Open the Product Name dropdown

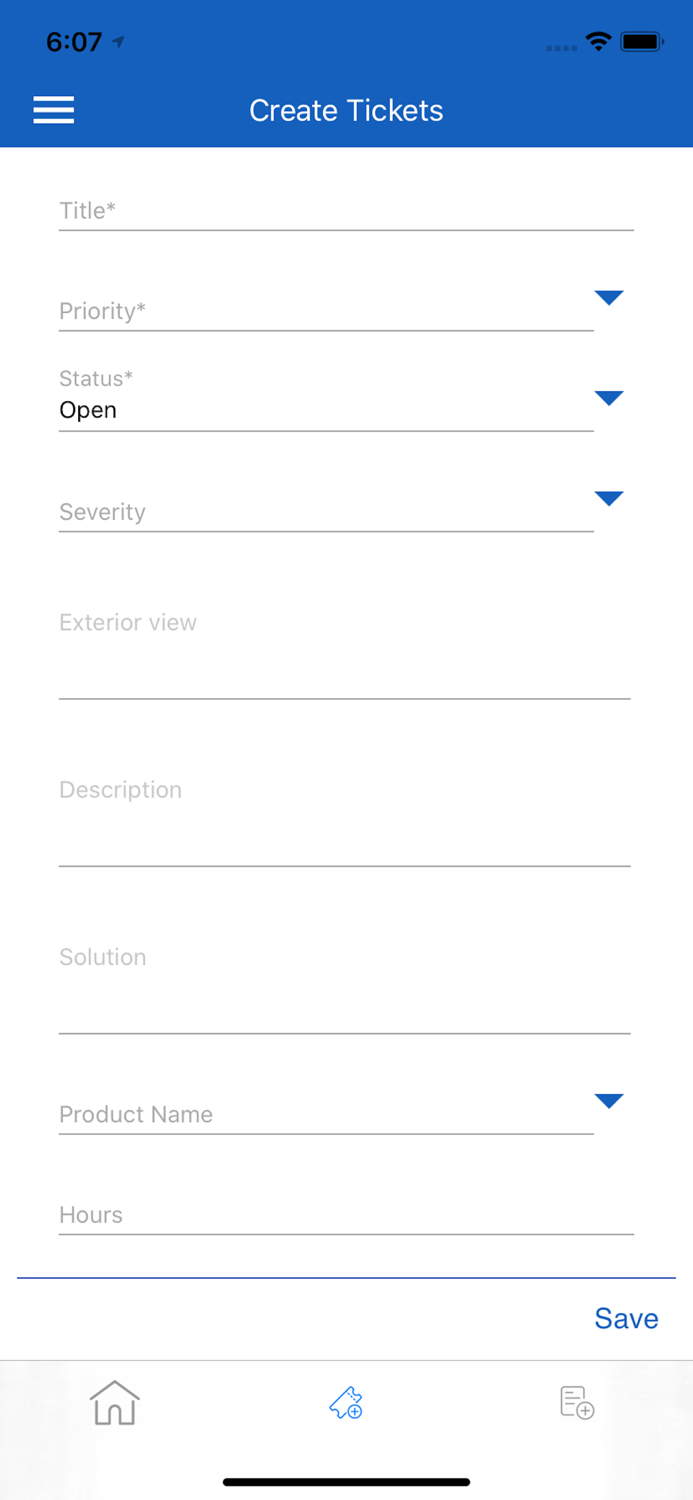609,1101
